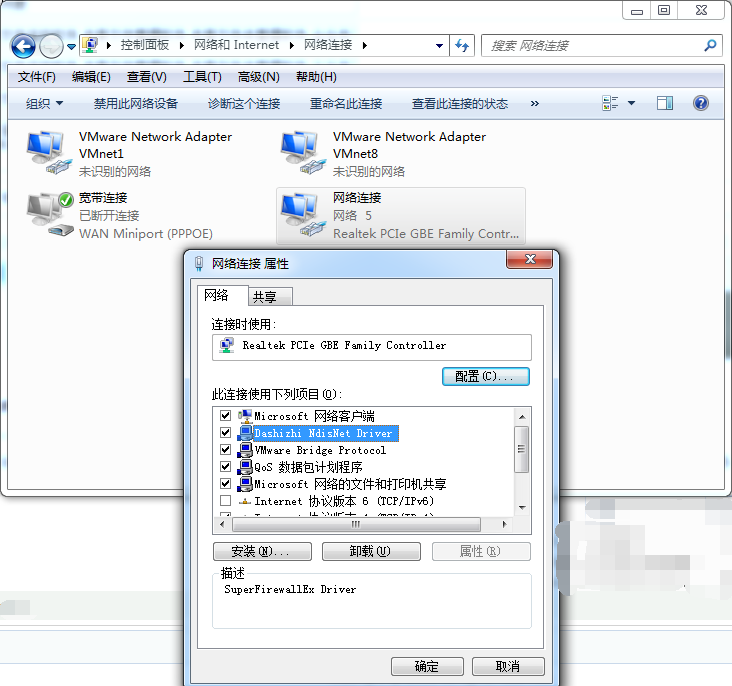The width and height of the screenshot is (732, 686).
Task: Click the 卸载(U) button
Action: click(371, 552)
